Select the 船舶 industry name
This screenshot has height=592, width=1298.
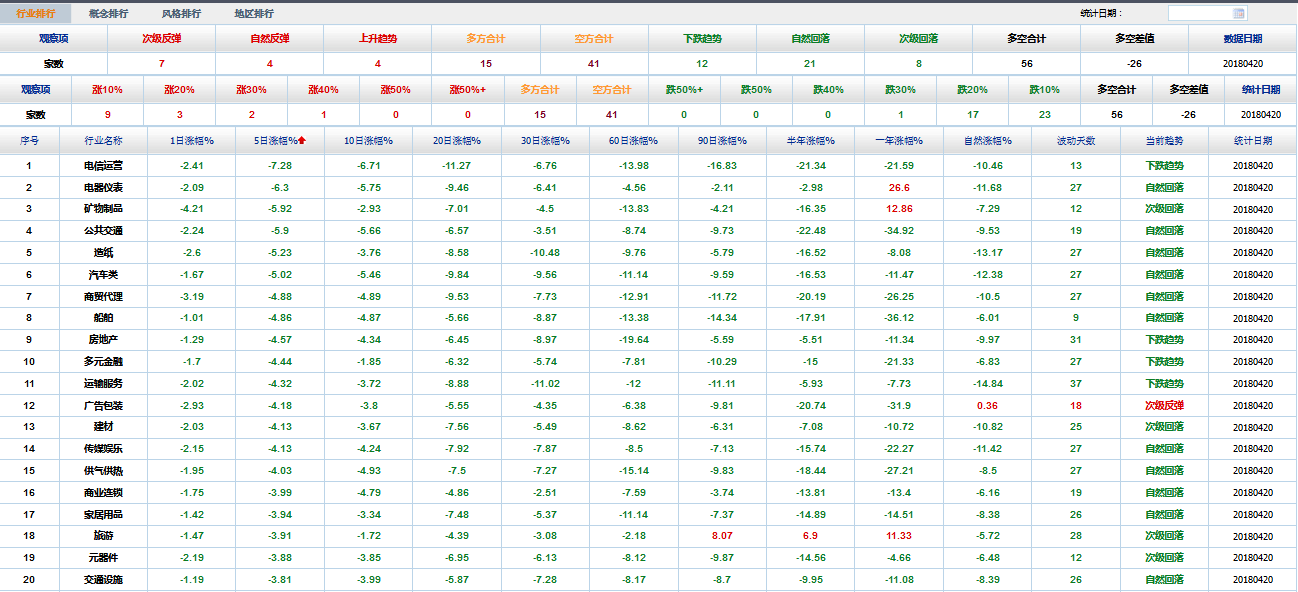[103, 318]
